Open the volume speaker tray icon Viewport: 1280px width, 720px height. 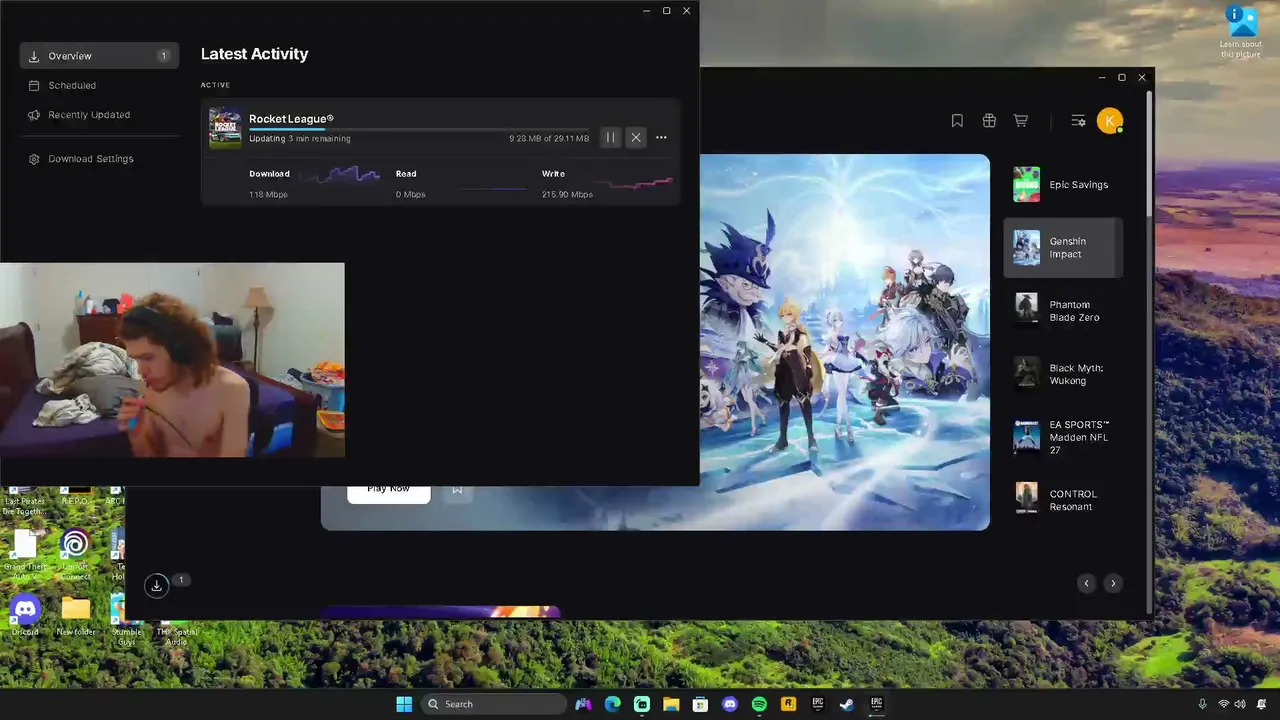[x=1240, y=704]
